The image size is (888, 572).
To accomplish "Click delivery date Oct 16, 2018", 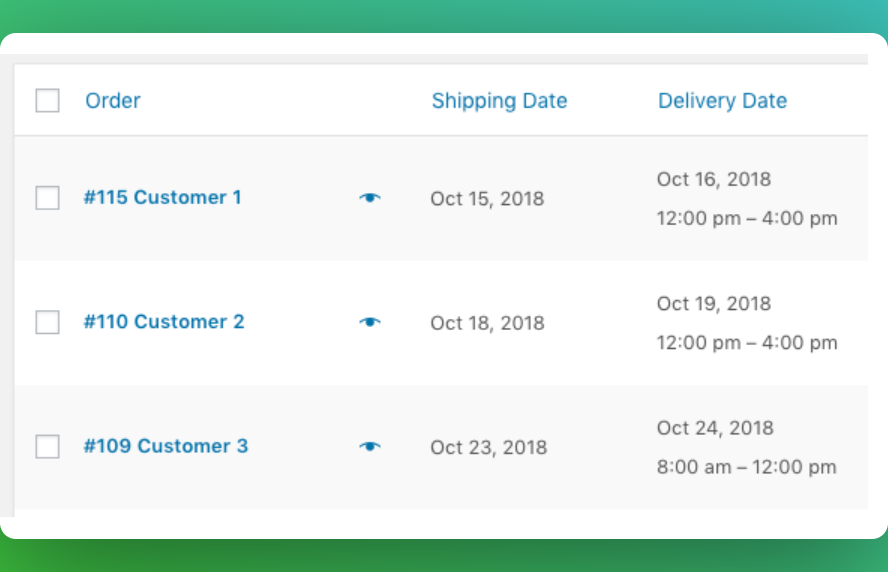I will point(714,180).
